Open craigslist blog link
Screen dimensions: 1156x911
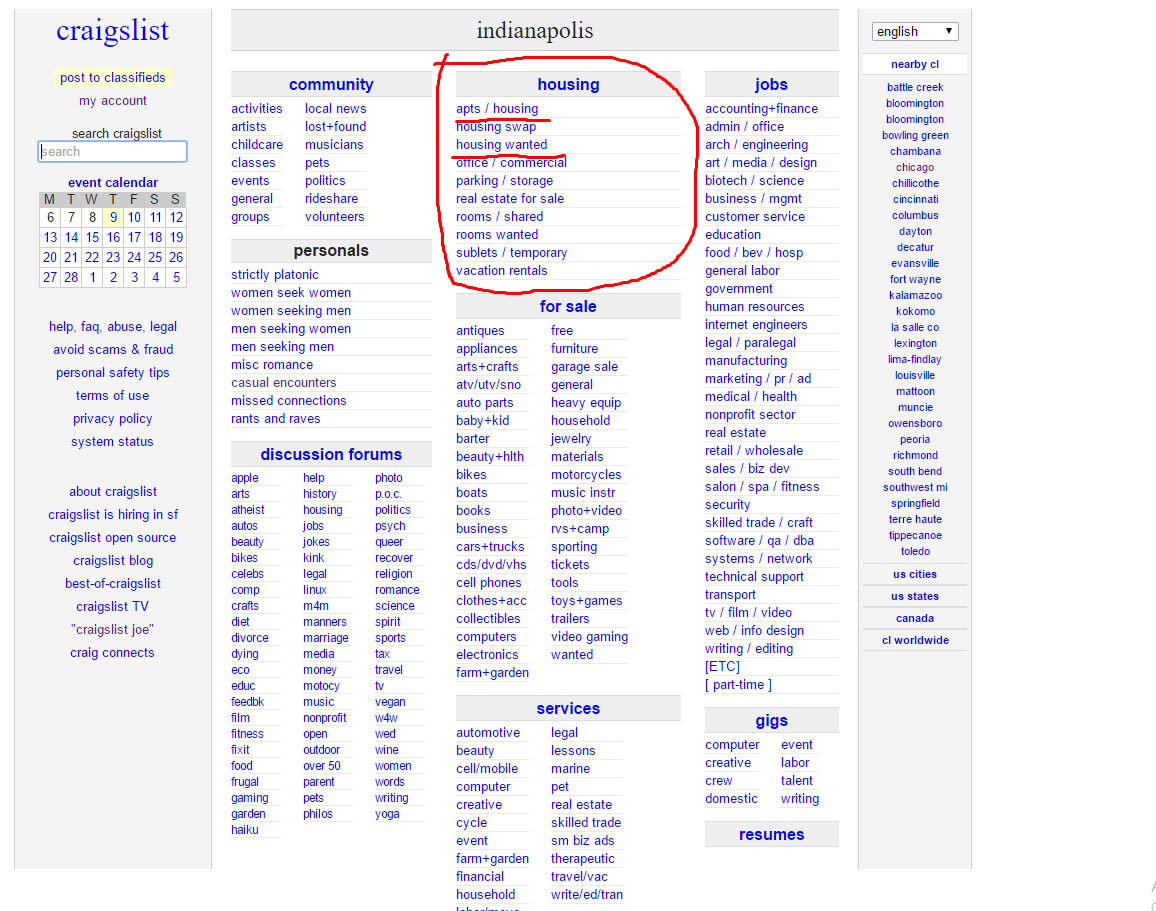point(113,560)
